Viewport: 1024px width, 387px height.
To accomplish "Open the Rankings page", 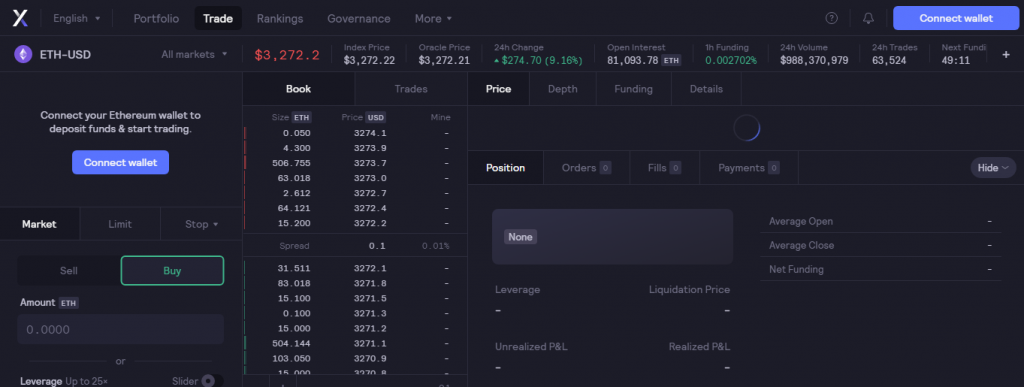I will pyautogui.click(x=280, y=19).
